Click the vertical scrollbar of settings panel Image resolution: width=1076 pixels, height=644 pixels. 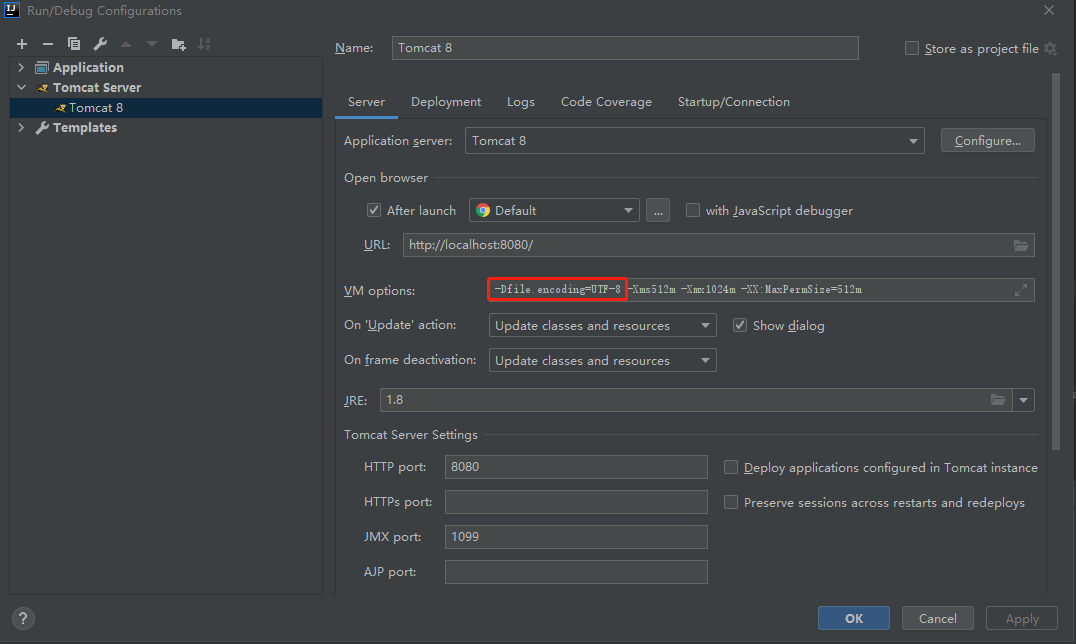(1055, 261)
